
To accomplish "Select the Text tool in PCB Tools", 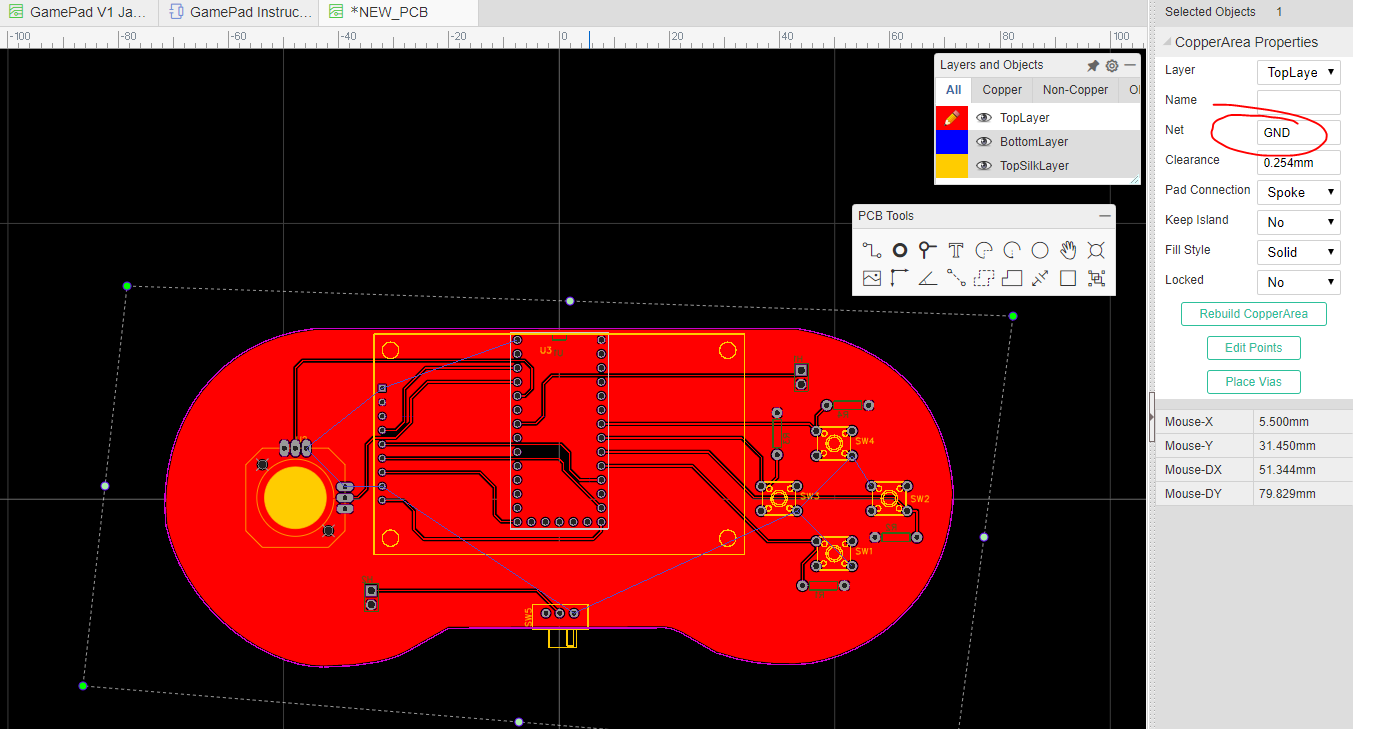I will click(955, 250).
